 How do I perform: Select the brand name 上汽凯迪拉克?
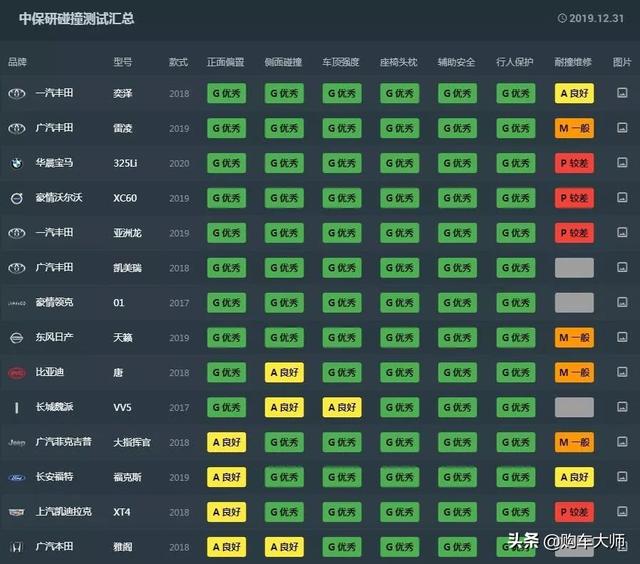[64, 511]
